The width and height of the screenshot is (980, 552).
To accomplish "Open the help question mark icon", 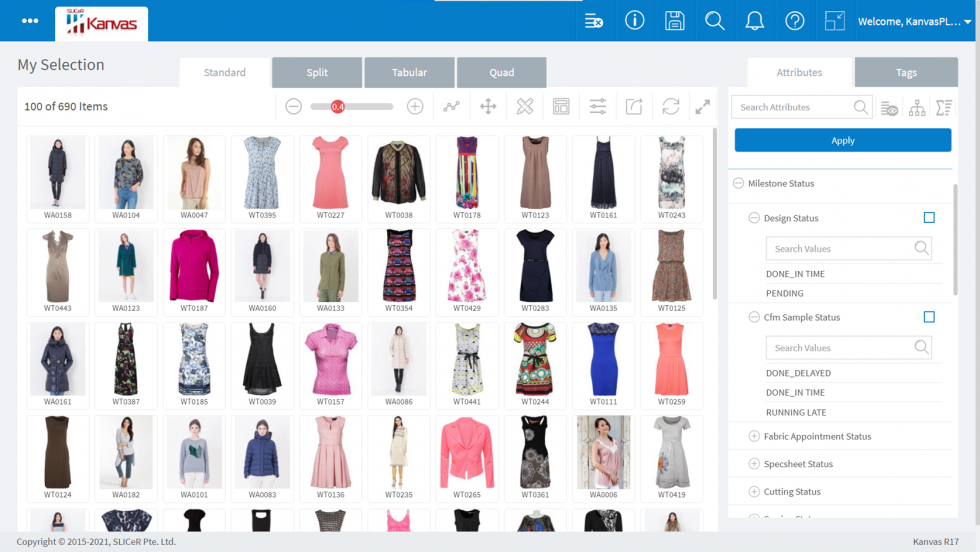I will 794,21.
